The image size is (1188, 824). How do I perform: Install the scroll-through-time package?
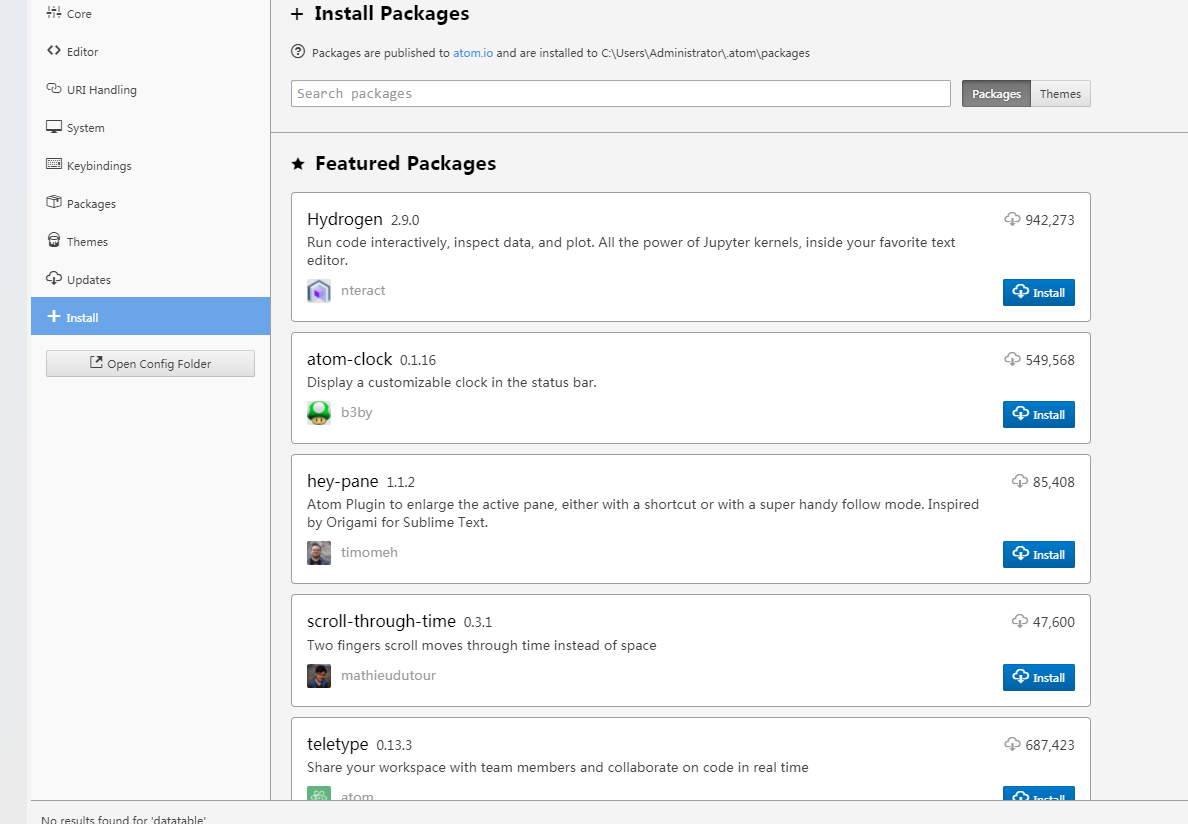(1039, 678)
